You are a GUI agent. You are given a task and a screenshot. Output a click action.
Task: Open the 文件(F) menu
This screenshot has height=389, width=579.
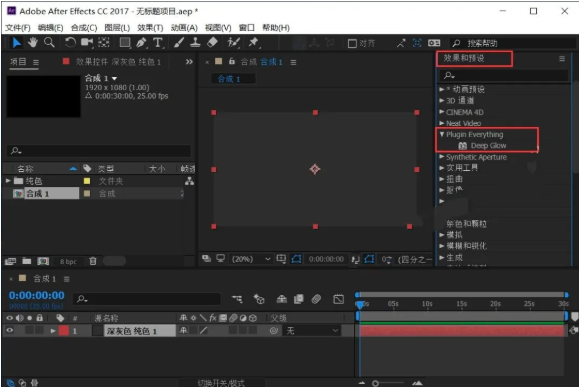[x=18, y=28]
